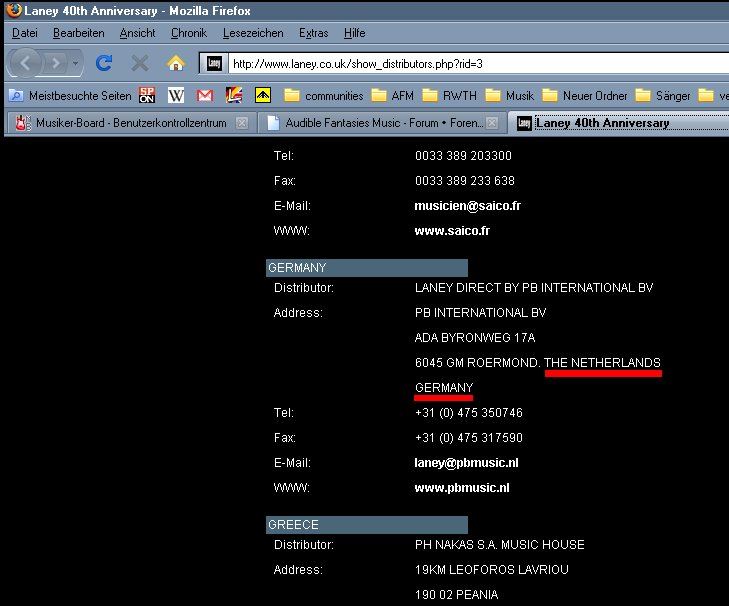The height and width of the screenshot is (606, 729).
Task: Open the Datei menu
Action: 25,33
